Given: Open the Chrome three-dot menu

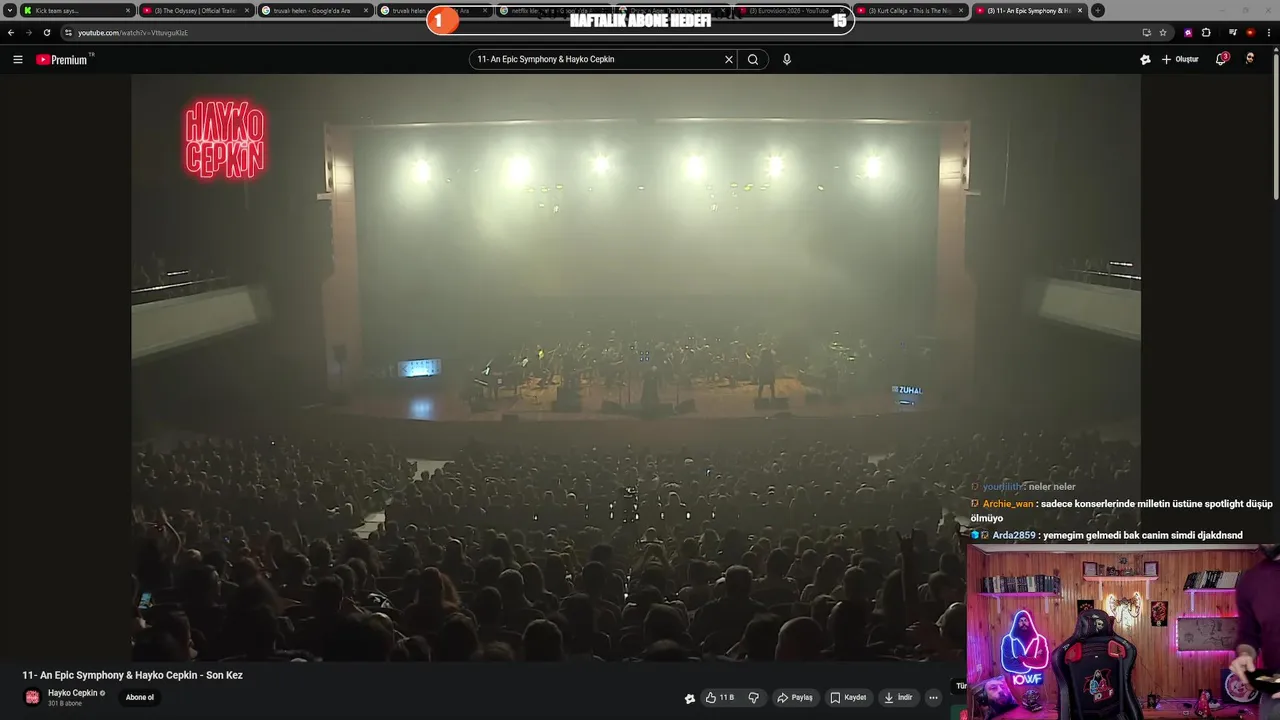Looking at the screenshot, I should tap(1268, 32).
